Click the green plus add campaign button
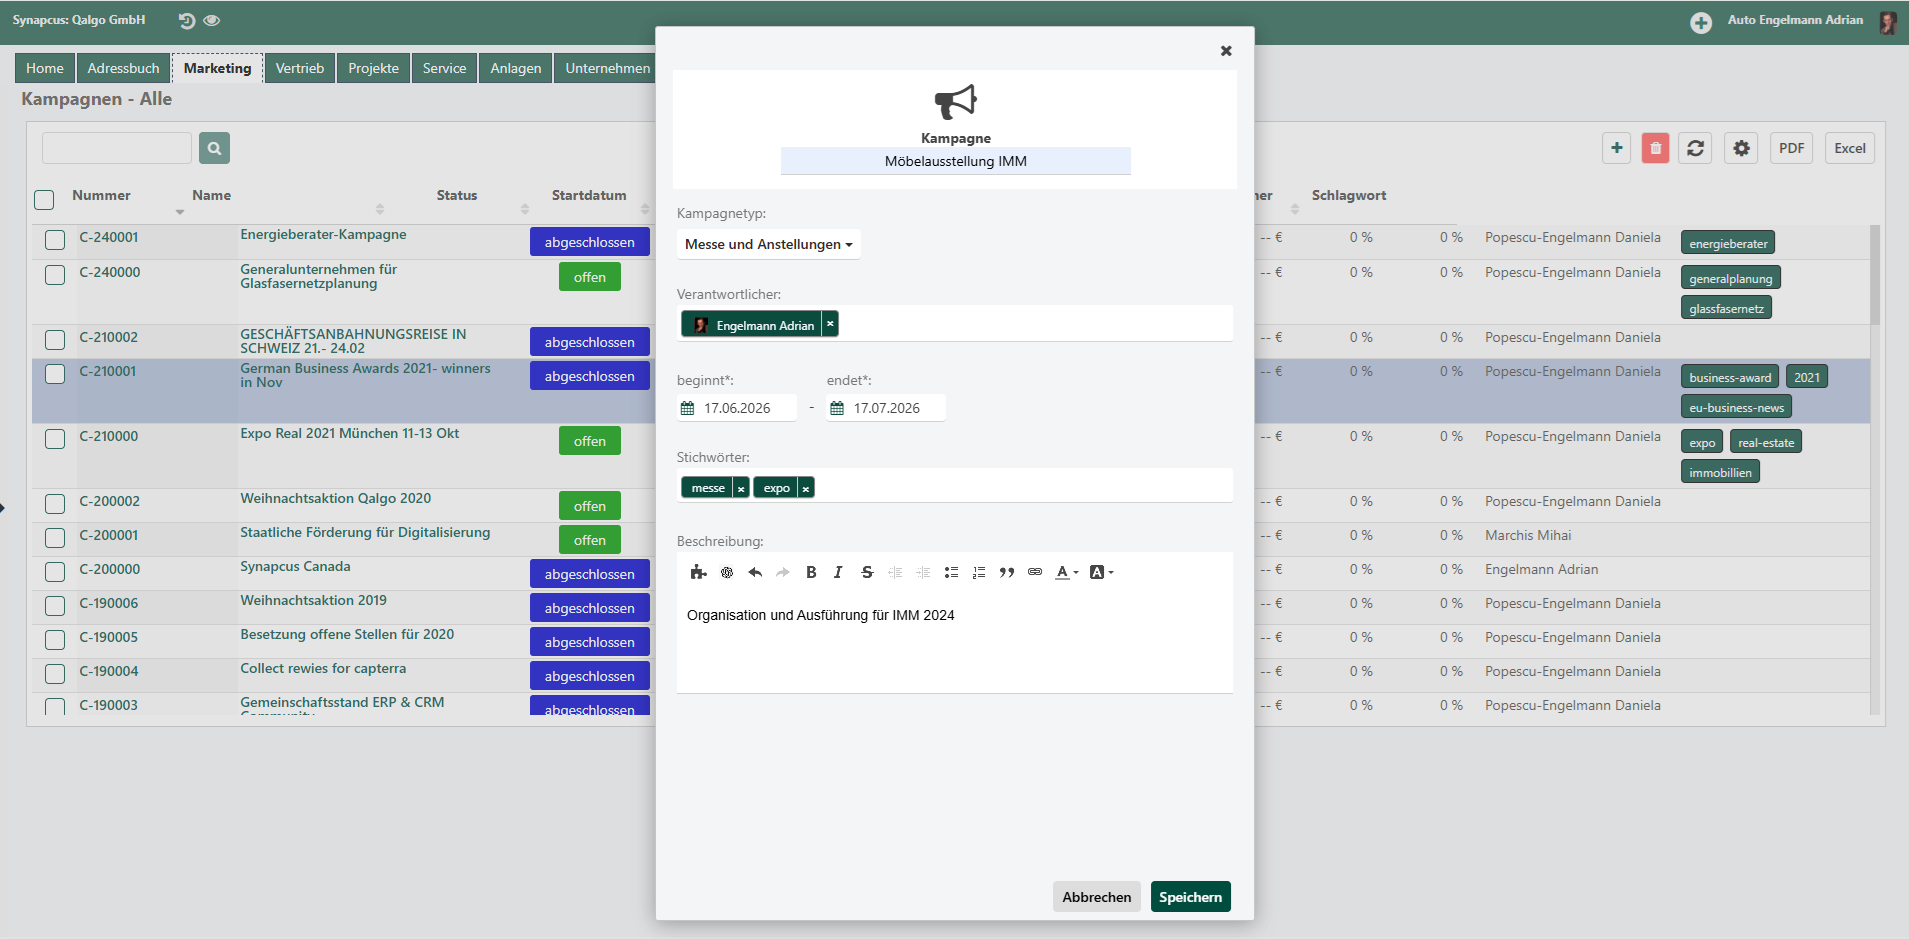The height and width of the screenshot is (939, 1909). 1616,148
